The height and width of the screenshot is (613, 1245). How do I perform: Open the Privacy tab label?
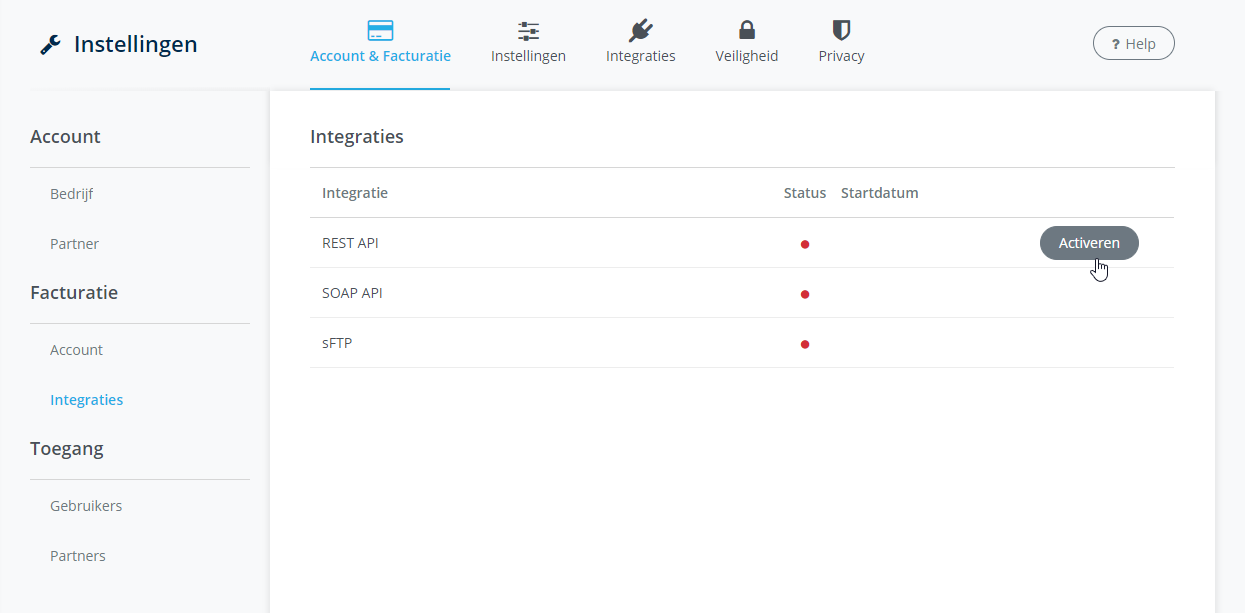[x=841, y=56]
